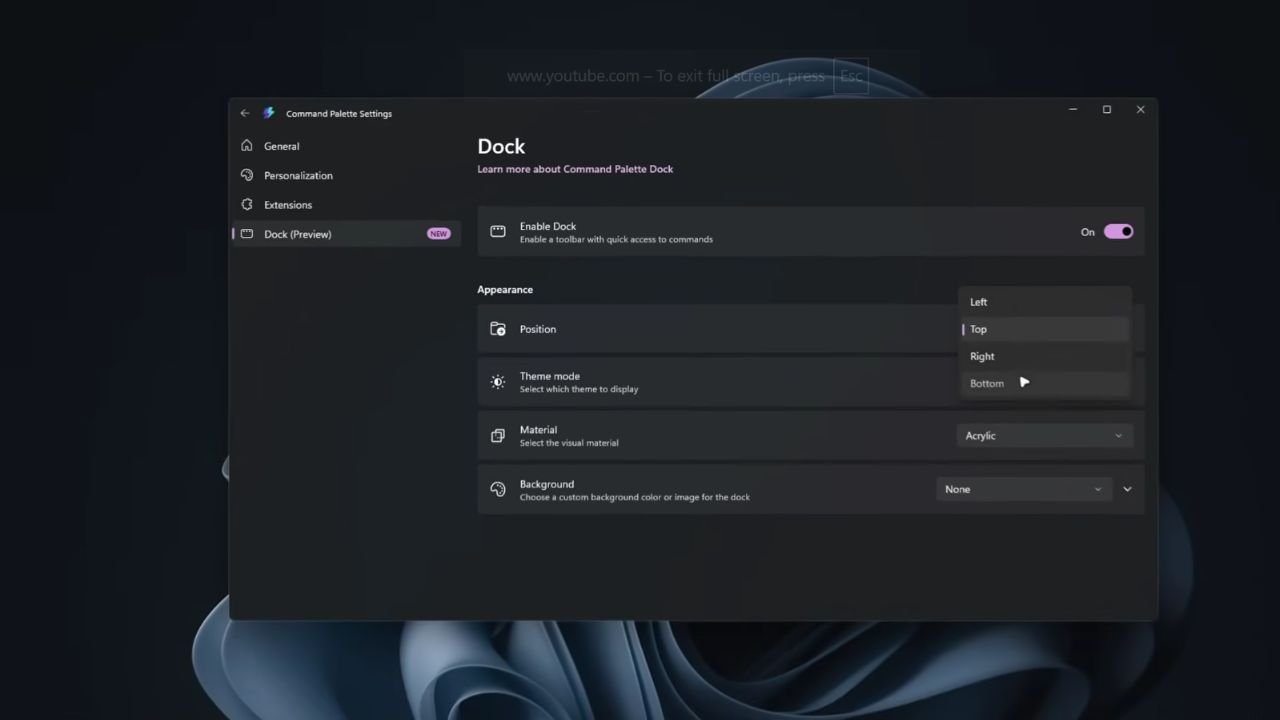This screenshot has width=1280, height=720.
Task: Click the NEW badge next to Dock
Action: click(x=438, y=233)
